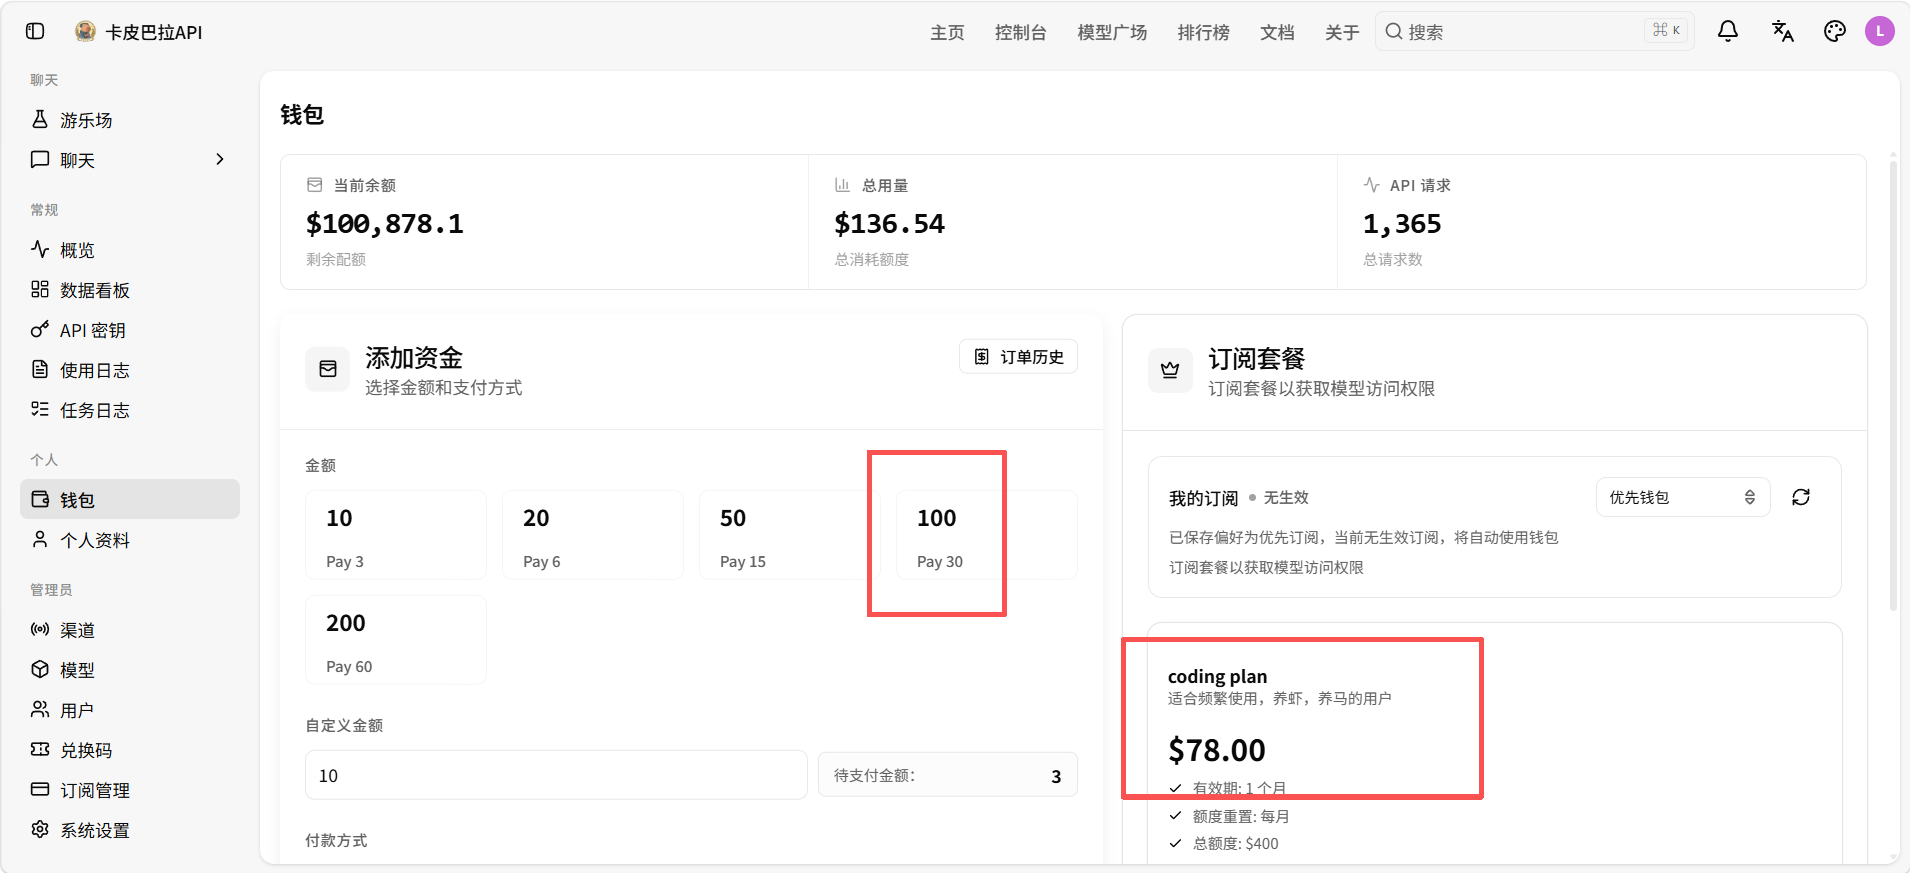Select the 10 amount Pay 3 card

tap(396, 535)
